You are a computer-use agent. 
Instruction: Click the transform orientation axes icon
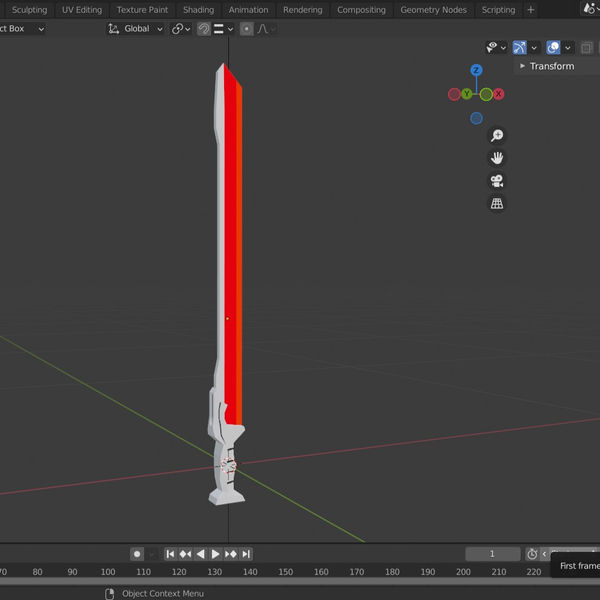pos(114,29)
